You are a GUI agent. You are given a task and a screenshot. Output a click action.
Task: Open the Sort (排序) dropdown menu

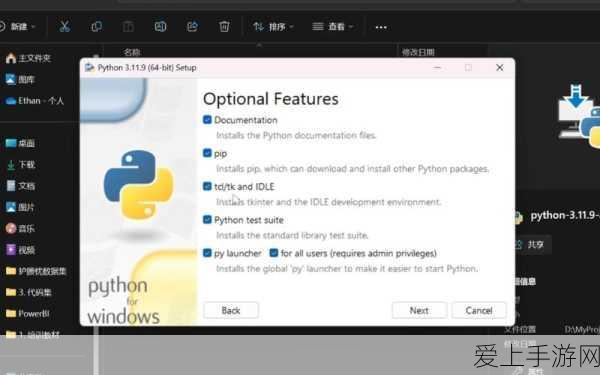pyautogui.click(x=273, y=26)
